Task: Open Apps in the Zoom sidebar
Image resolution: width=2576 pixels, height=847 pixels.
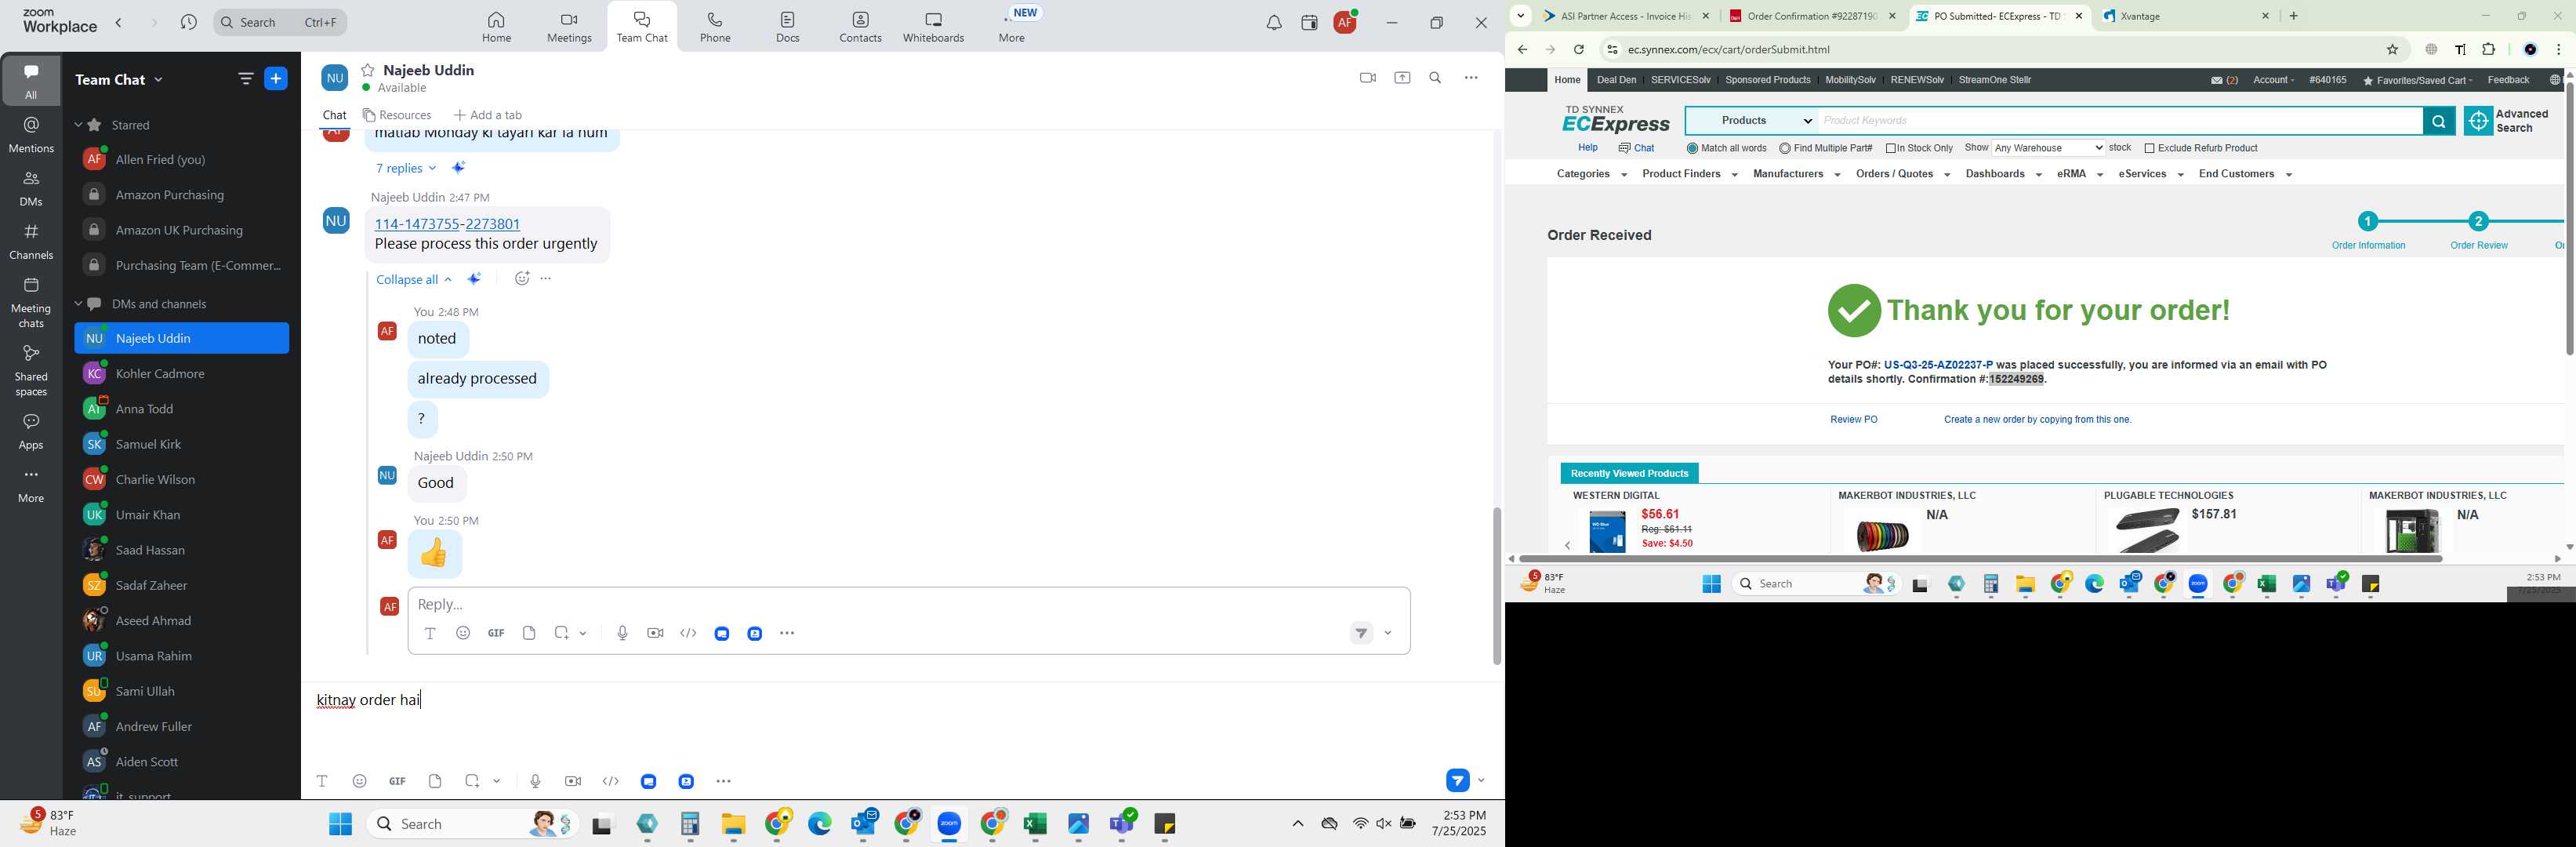Action: point(31,432)
